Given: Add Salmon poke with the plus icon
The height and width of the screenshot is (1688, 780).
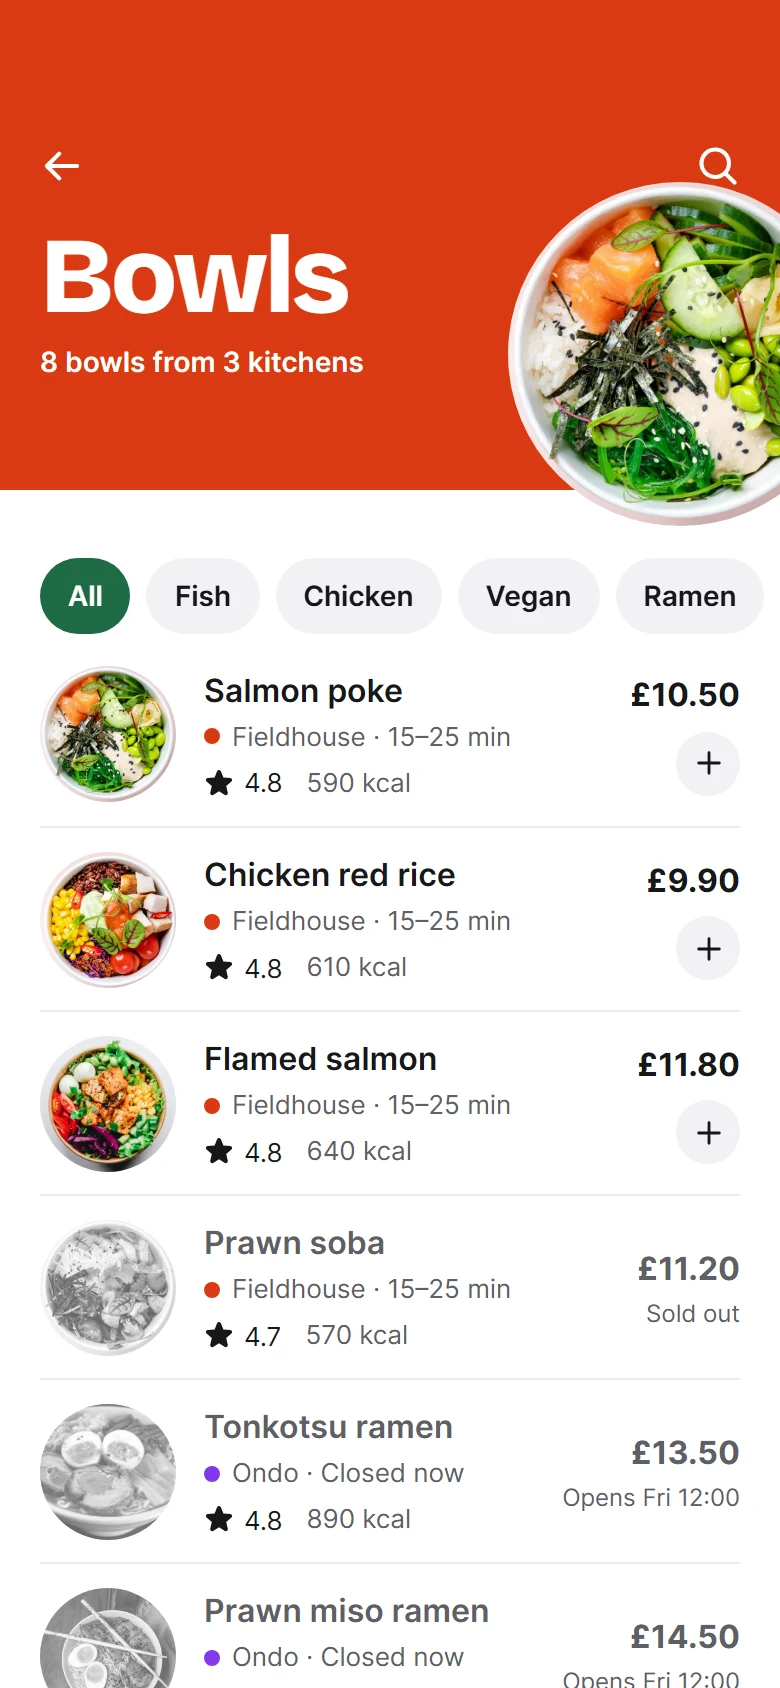Looking at the screenshot, I should [708, 764].
